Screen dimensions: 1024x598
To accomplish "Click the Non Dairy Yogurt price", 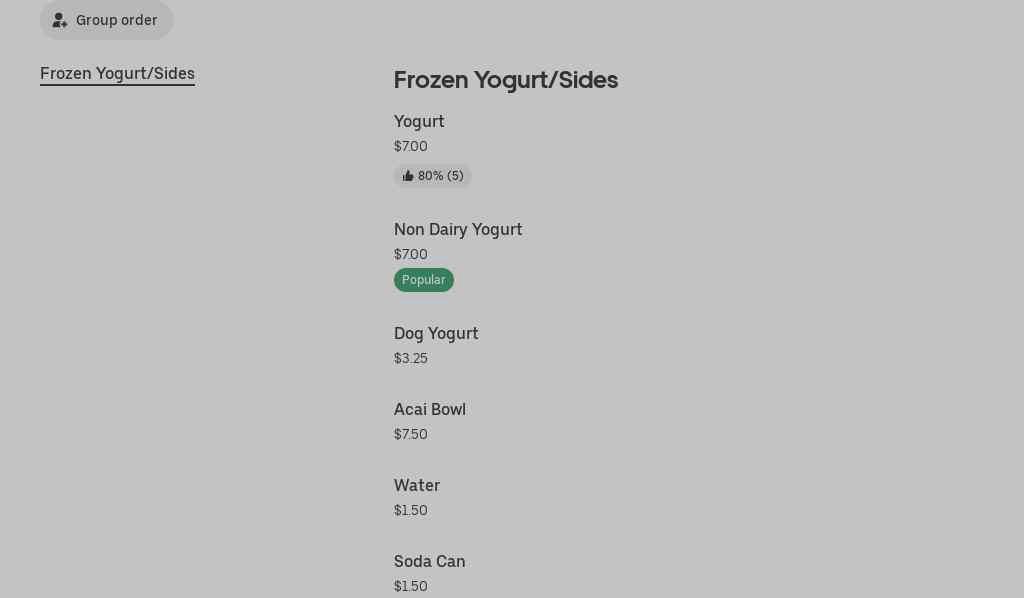I will [x=410, y=254].
